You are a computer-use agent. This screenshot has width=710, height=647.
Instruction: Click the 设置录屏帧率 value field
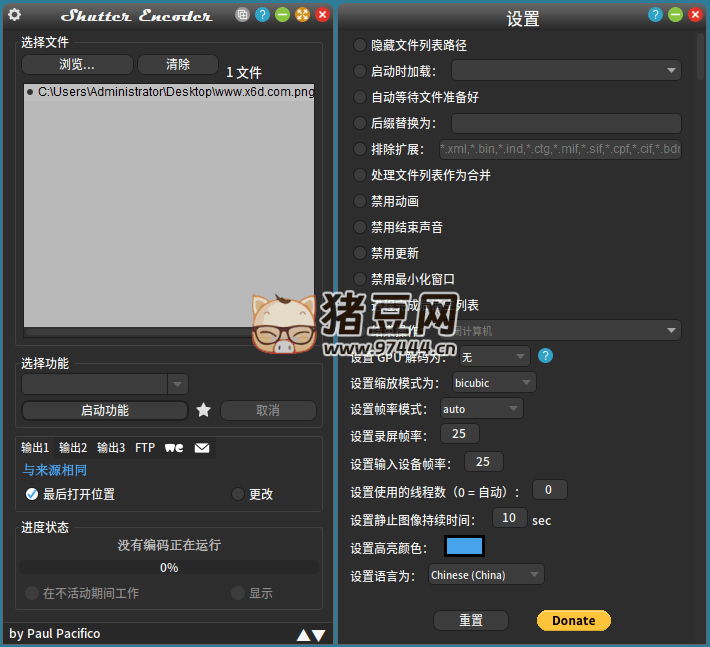[459, 434]
